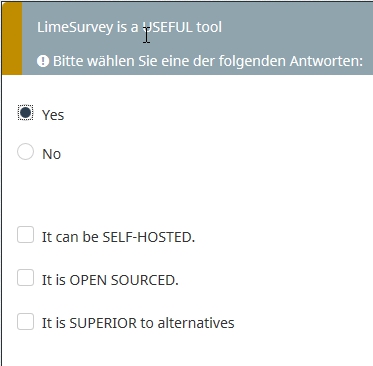The width and height of the screenshot is (373, 366).
Task: Click the No answer label text
Action: tap(52, 154)
